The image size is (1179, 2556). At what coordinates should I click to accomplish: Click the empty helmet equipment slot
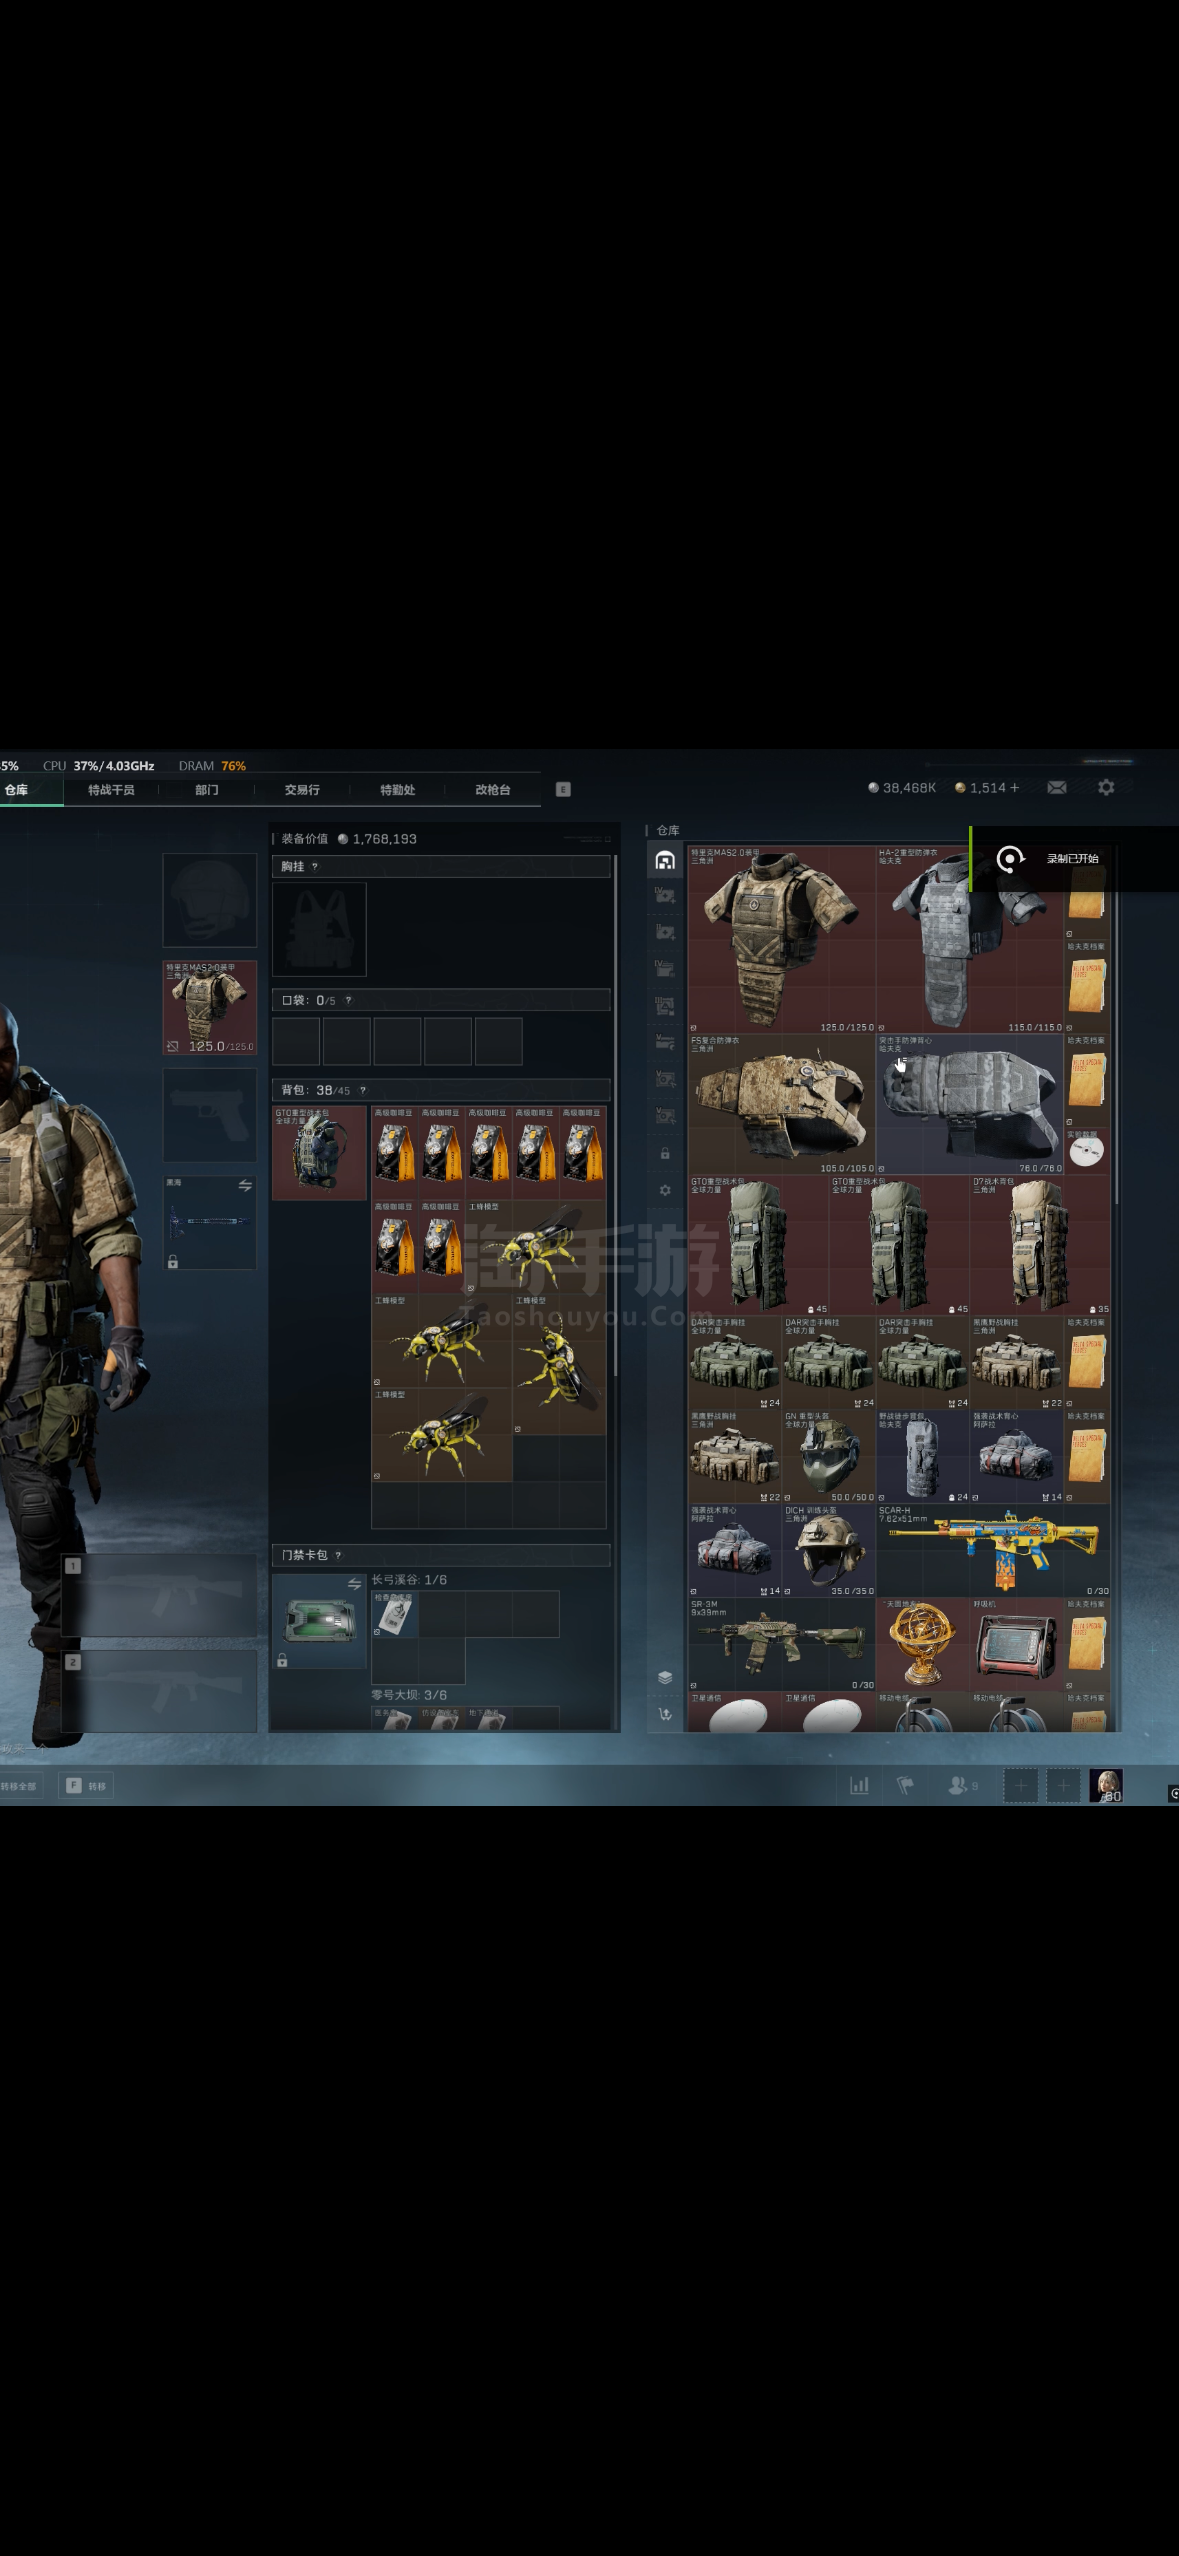pos(210,900)
